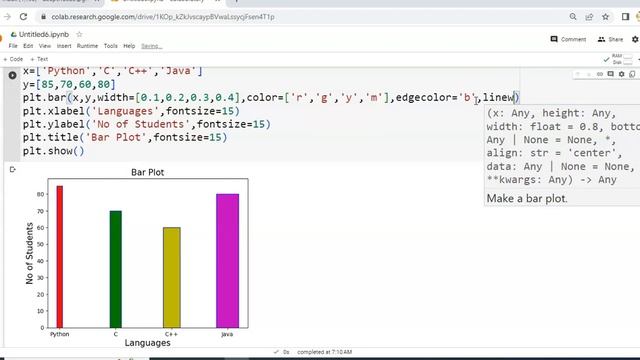Mirror cell in tab icon
640x360 pixels.
(x=632, y=74)
